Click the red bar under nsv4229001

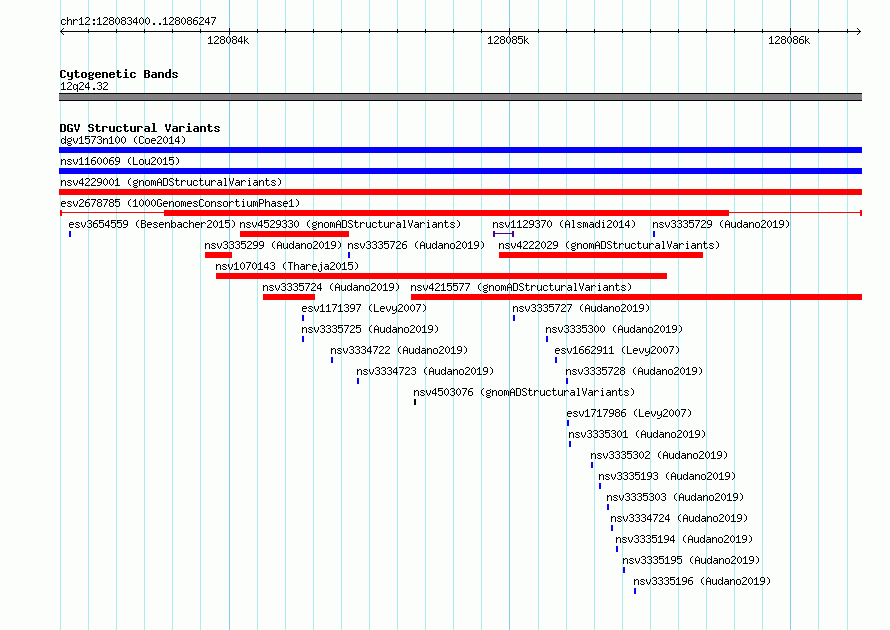point(460,192)
